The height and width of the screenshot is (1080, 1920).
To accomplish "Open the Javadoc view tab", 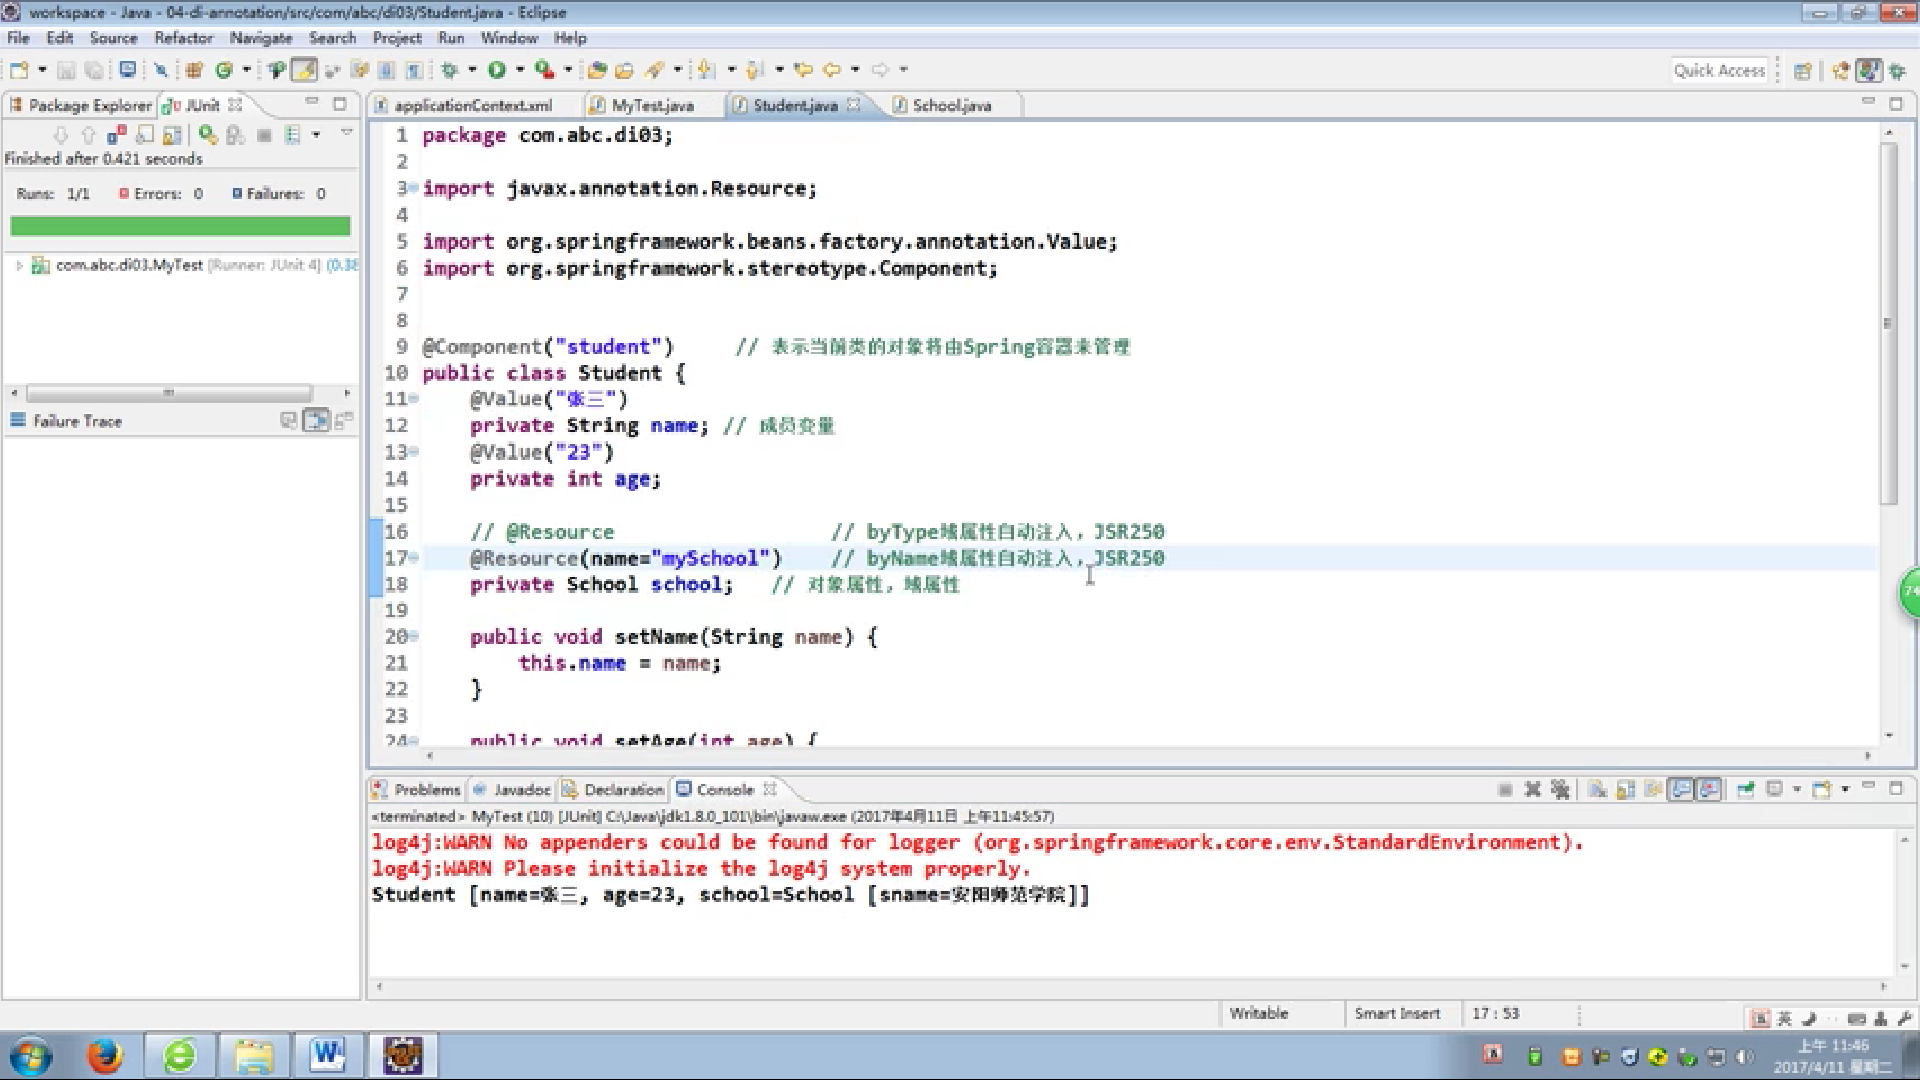I will pyautogui.click(x=512, y=790).
